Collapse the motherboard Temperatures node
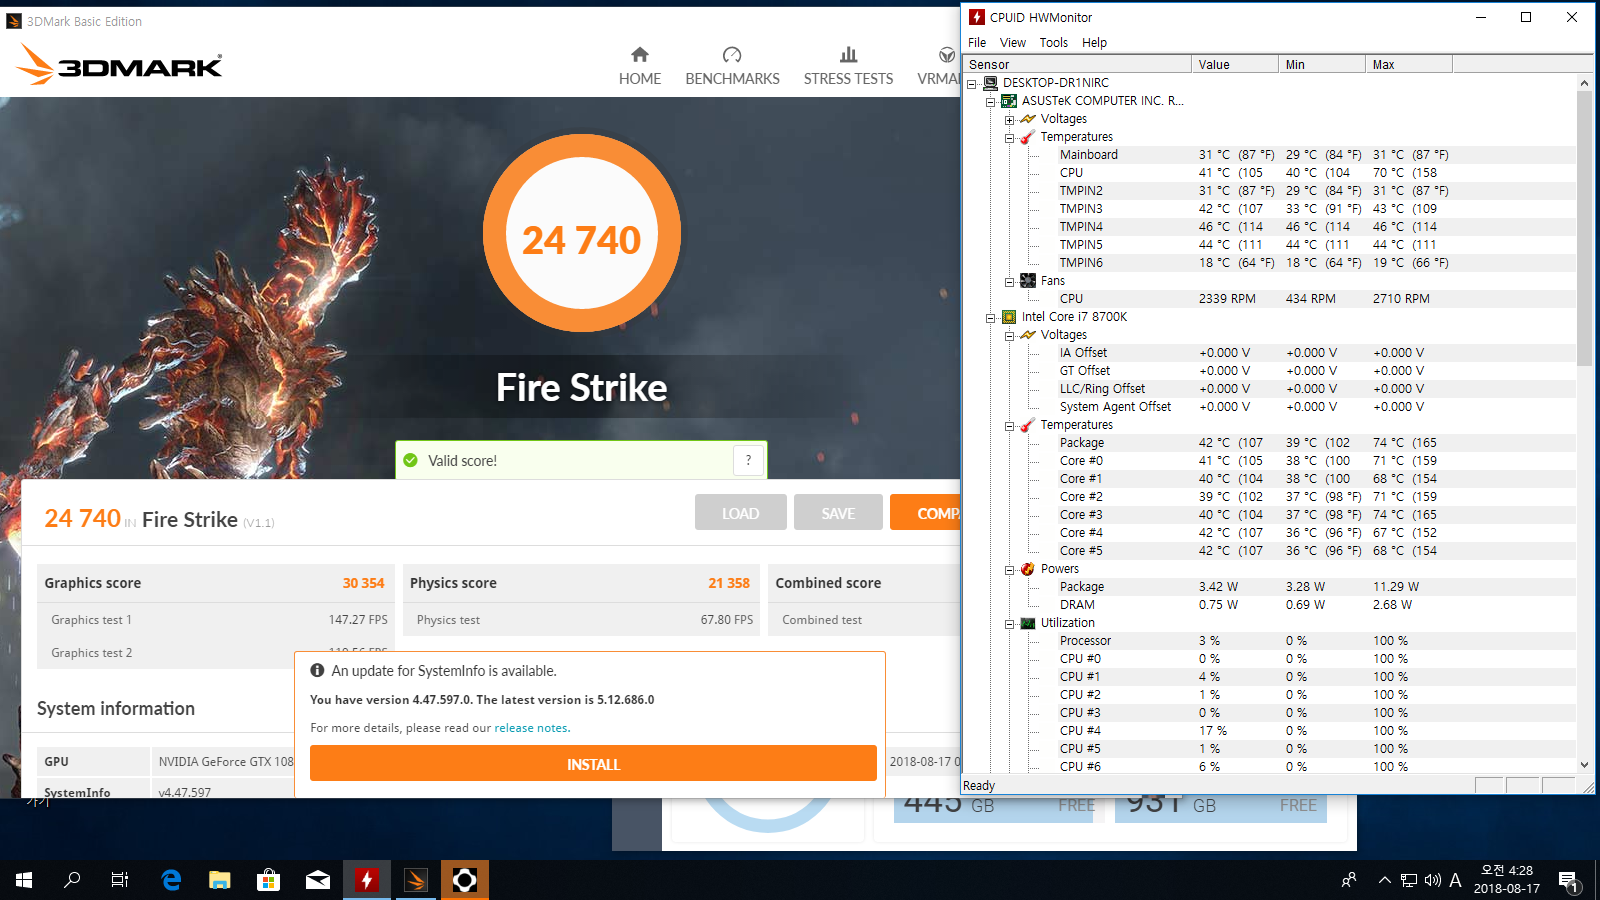The height and width of the screenshot is (900, 1600). [x=1010, y=137]
